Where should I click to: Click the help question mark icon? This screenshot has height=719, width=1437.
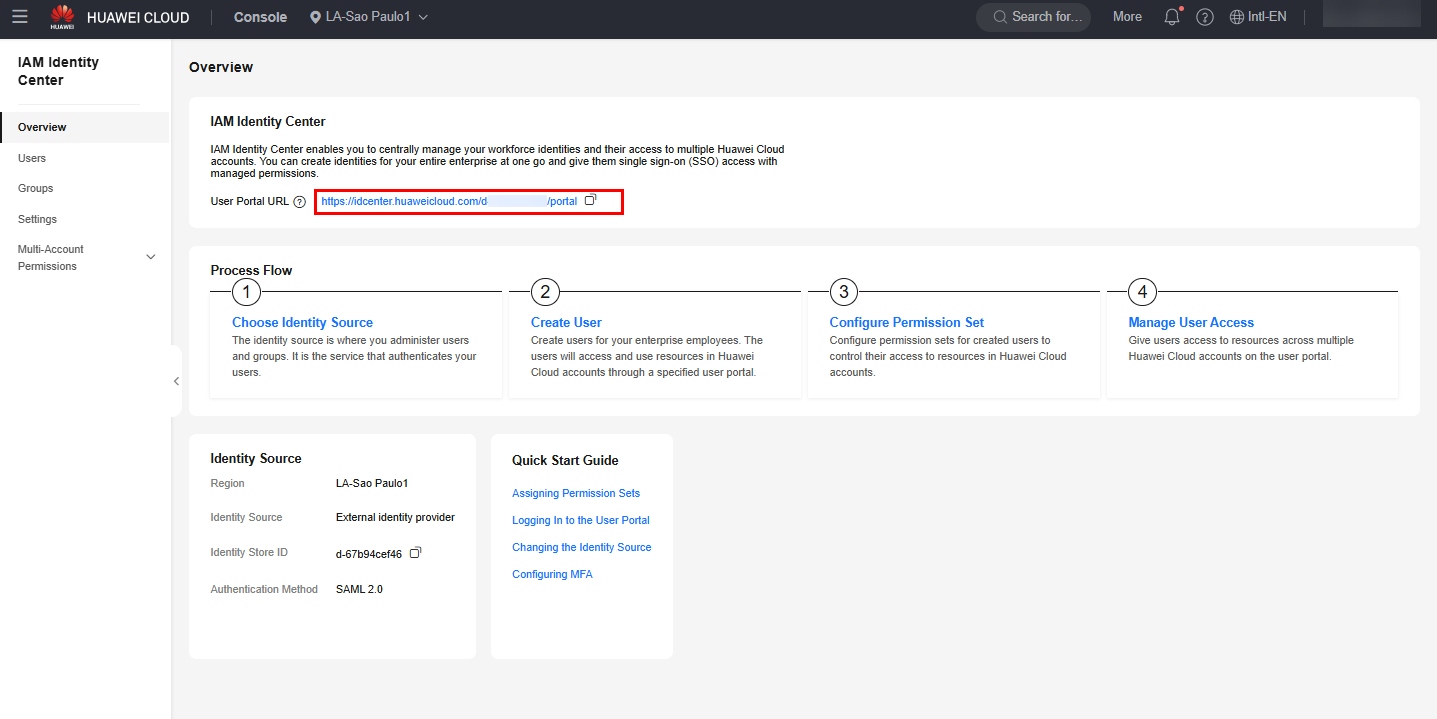1205,17
